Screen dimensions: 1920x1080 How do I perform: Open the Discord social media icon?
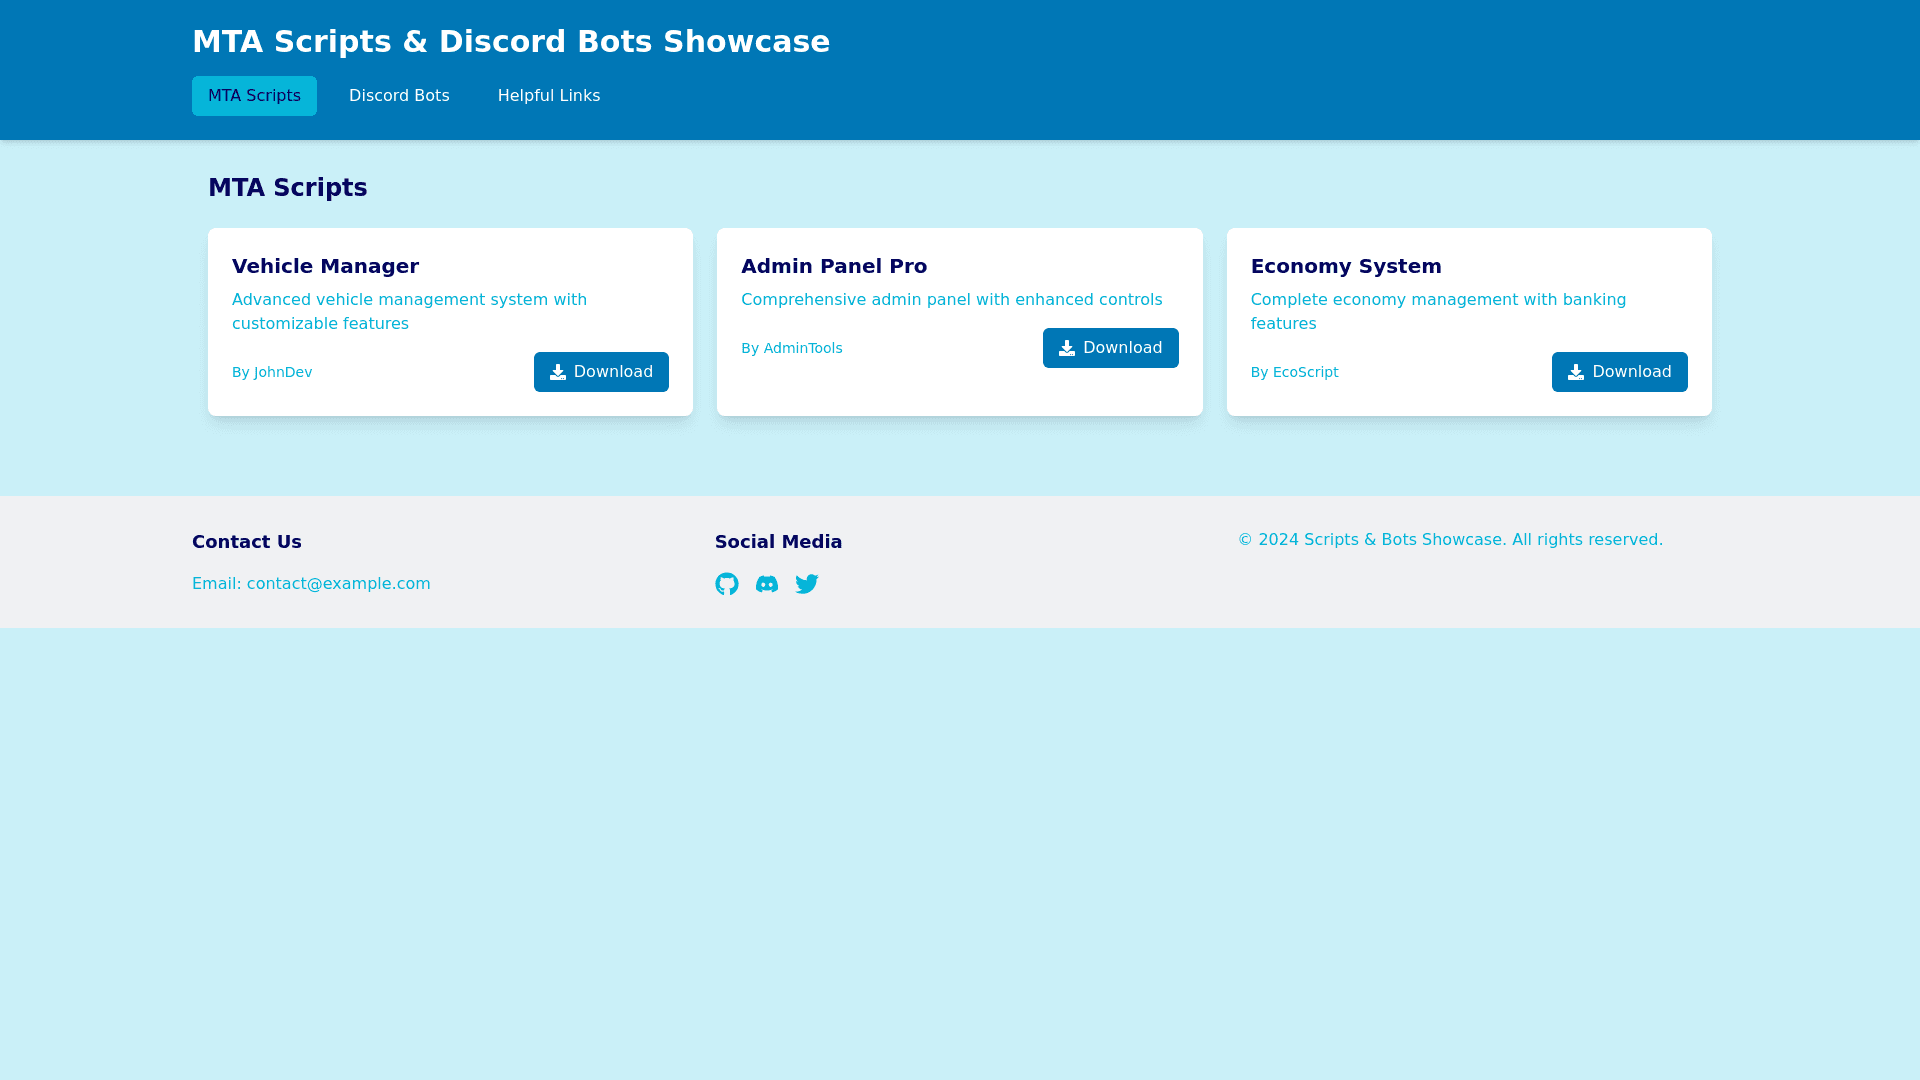click(x=767, y=584)
